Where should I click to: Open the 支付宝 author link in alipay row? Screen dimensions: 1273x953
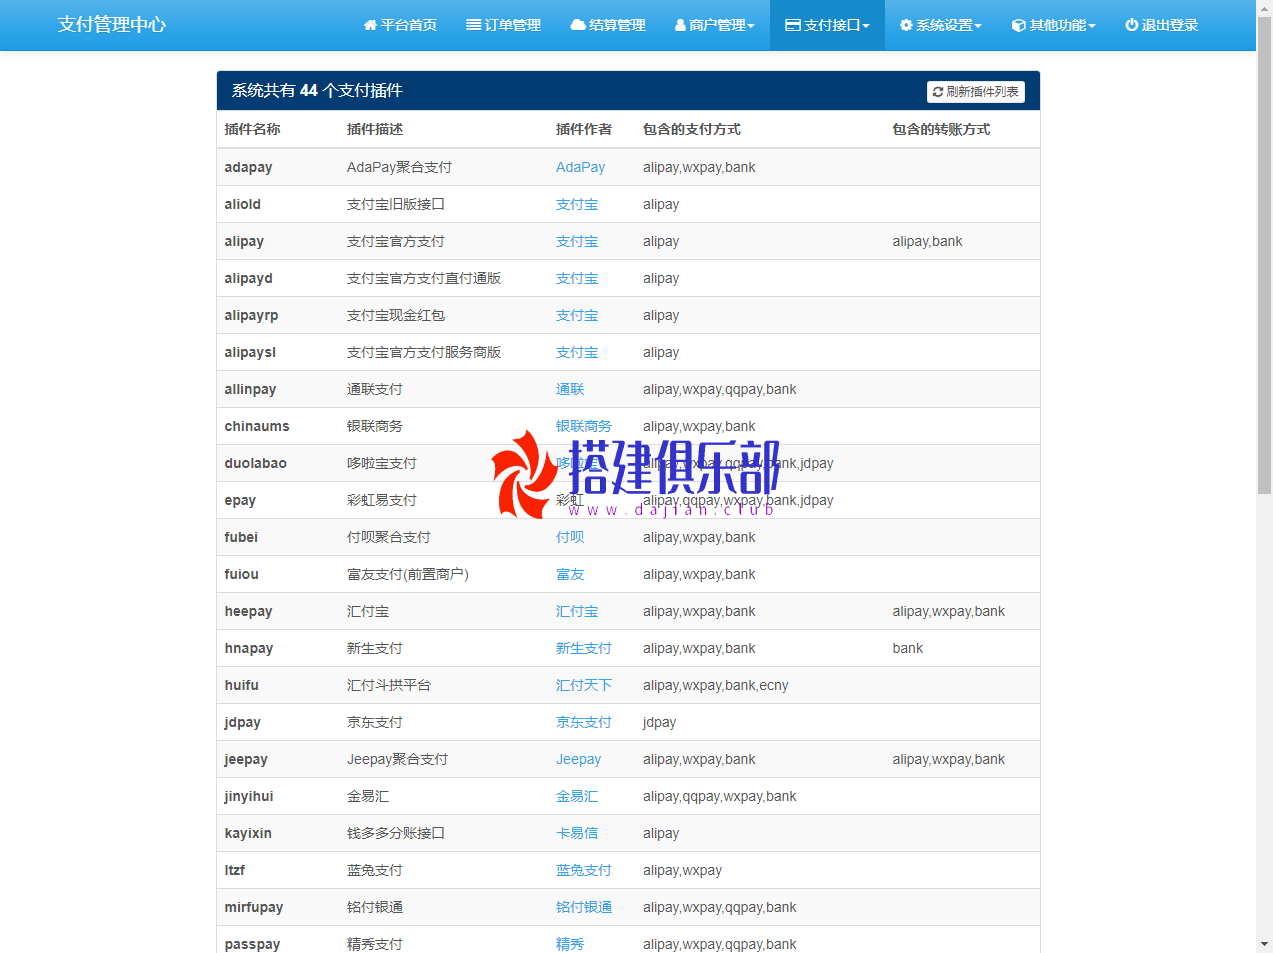click(577, 241)
